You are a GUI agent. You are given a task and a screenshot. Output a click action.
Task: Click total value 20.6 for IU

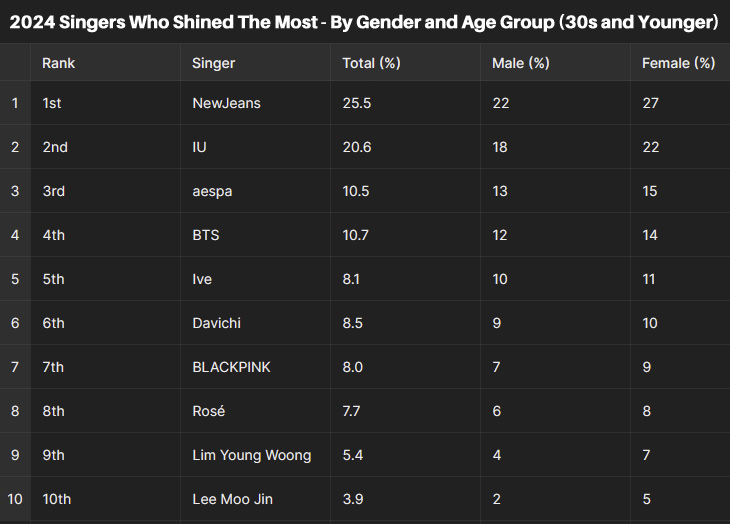coord(357,147)
